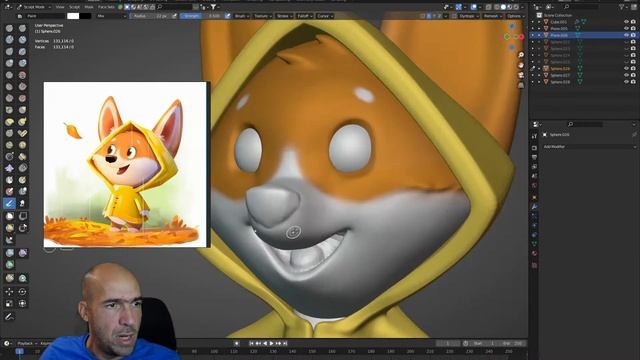
Task: Open the Cursor dropdown
Action: point(324,16)
